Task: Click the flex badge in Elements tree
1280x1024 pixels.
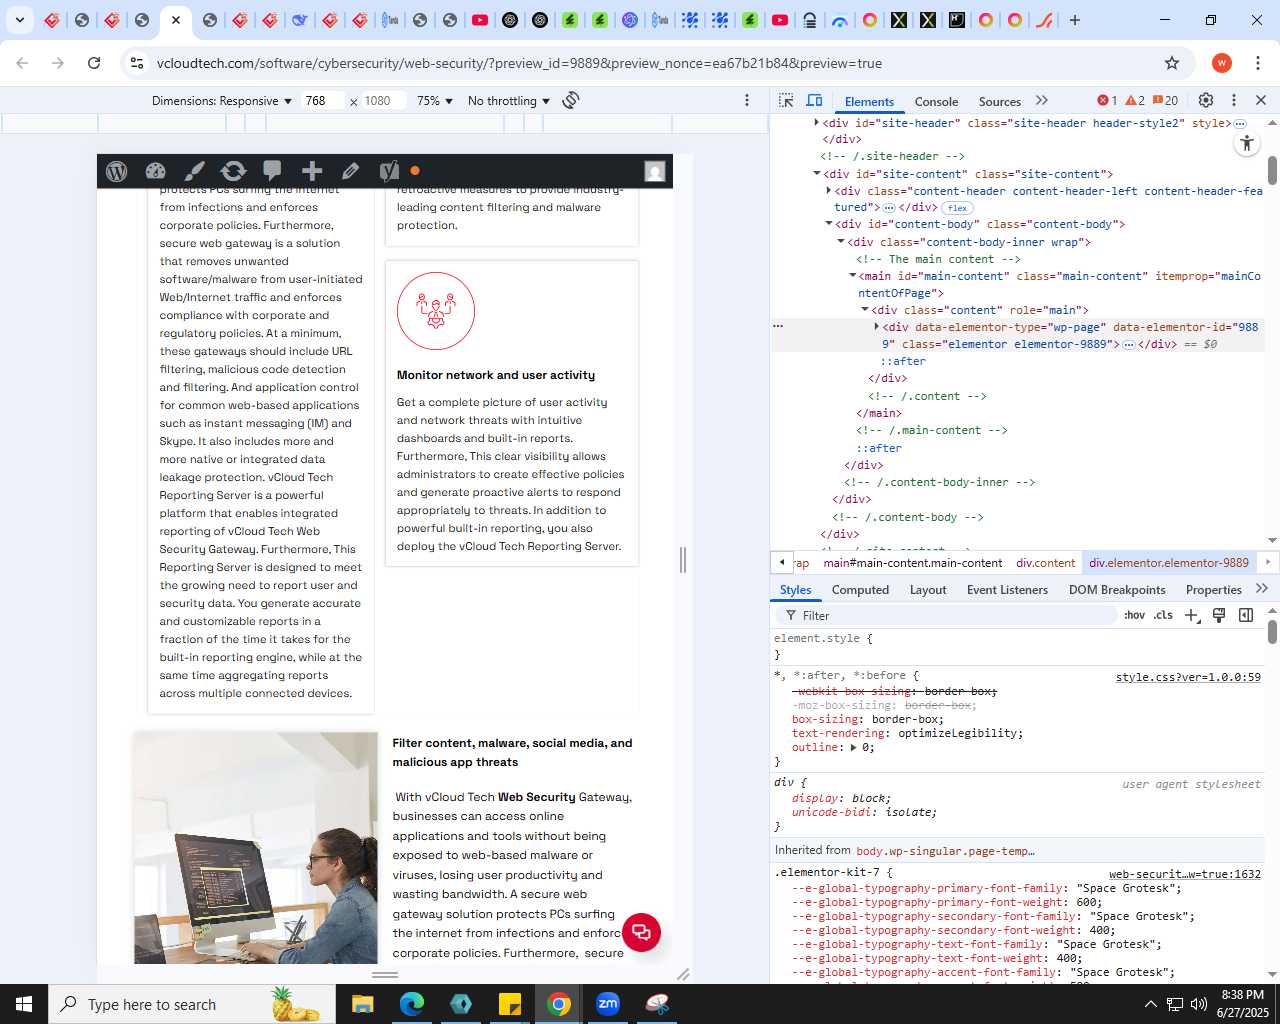Action: [x=957, y=208]
